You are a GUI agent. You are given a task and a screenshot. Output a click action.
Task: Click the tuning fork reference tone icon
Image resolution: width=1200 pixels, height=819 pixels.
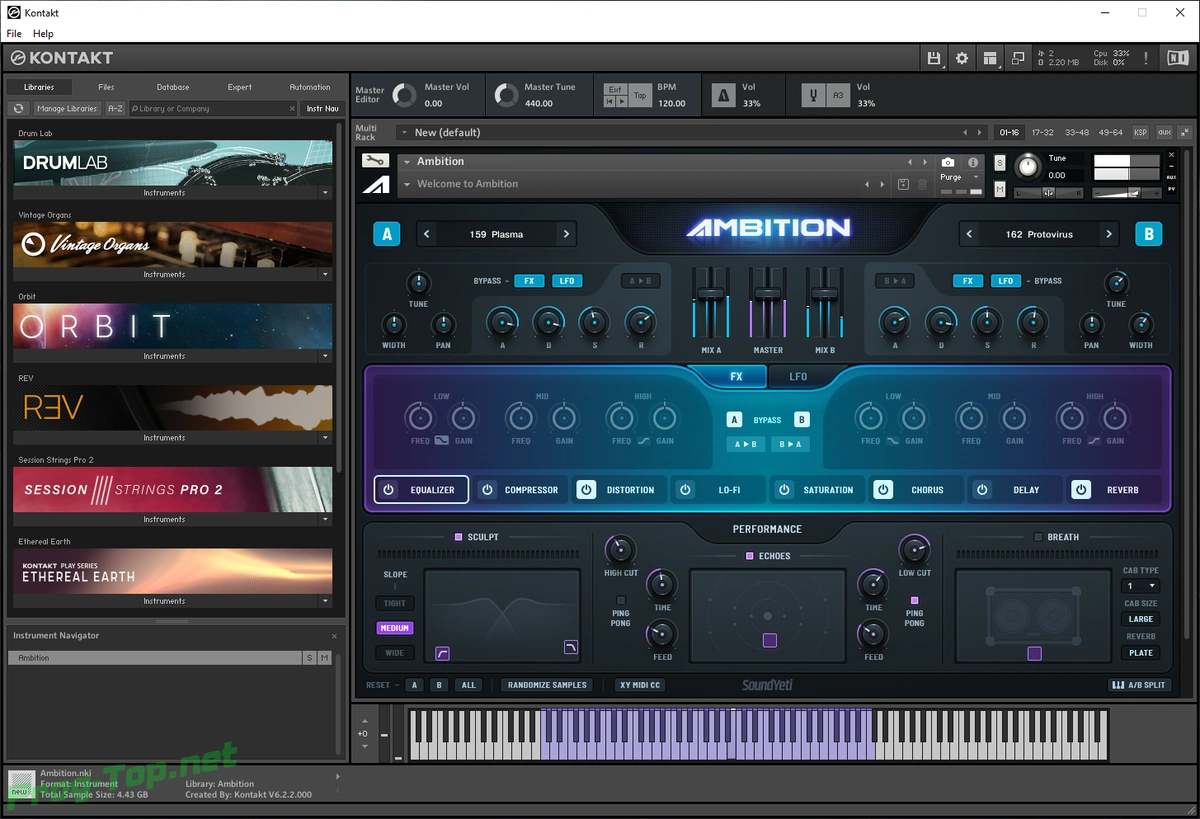(x=814, y=96)
